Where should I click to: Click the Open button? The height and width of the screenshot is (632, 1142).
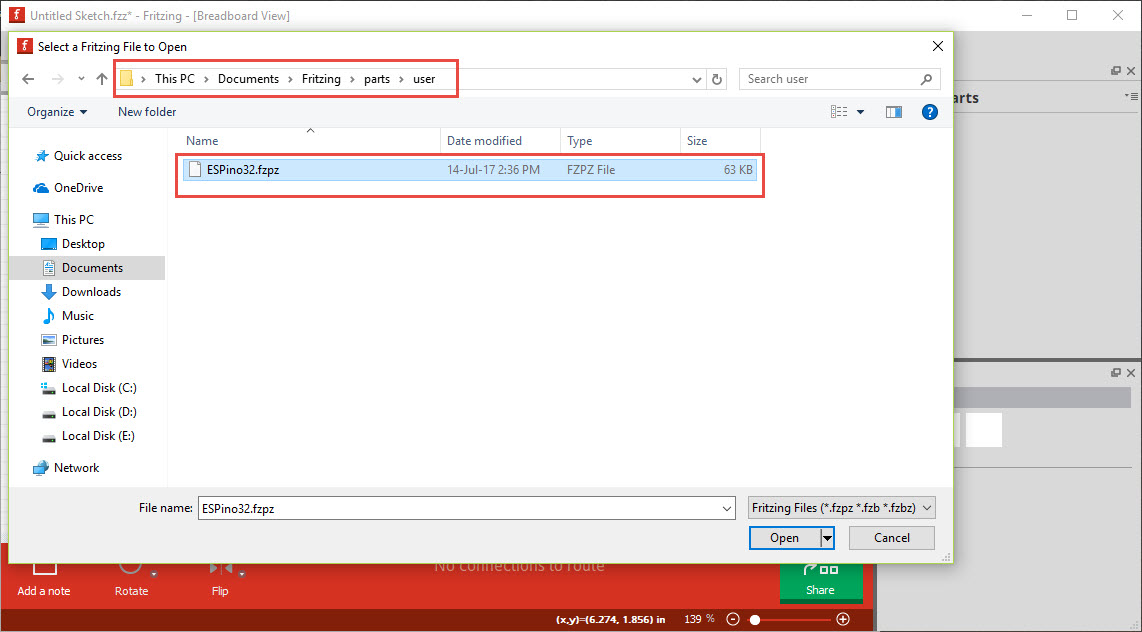click(784, 538)
